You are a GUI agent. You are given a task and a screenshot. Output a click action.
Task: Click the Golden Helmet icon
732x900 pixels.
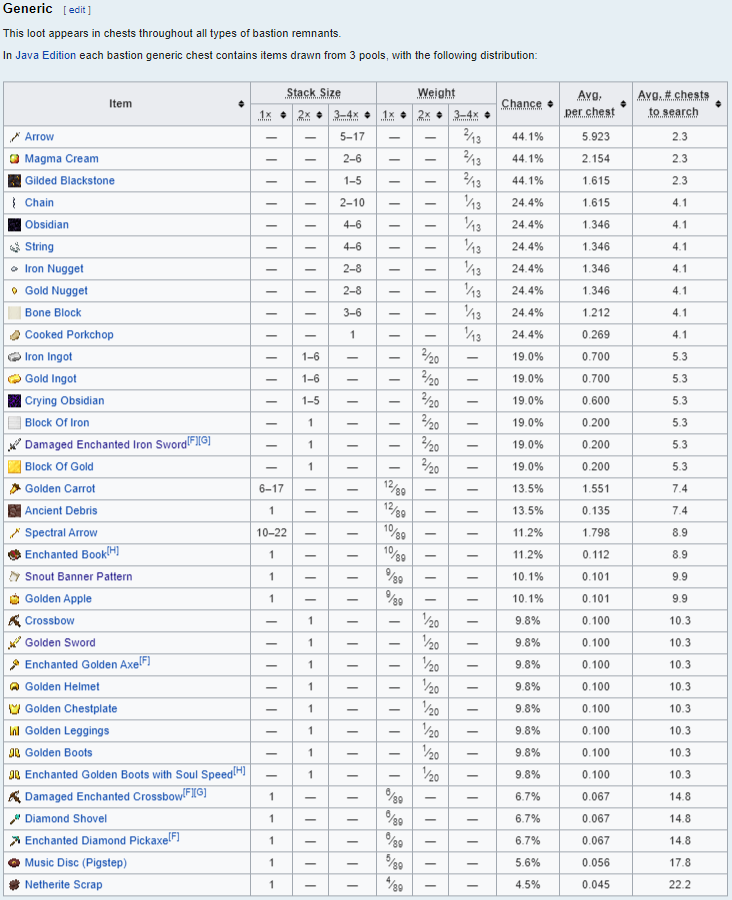tap(15, 687)
